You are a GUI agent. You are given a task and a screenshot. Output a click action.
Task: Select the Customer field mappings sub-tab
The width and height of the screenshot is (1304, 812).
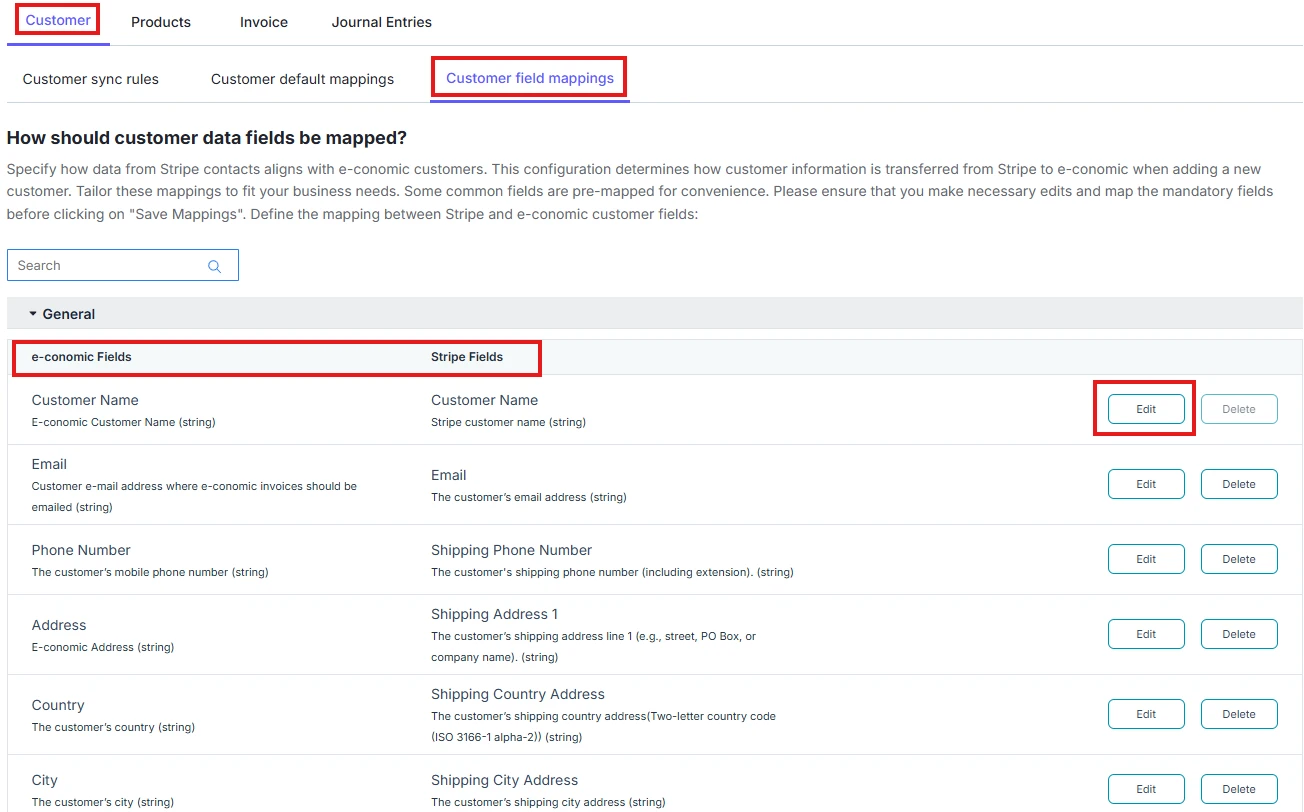pyautogui.click(x=530, y=78)
